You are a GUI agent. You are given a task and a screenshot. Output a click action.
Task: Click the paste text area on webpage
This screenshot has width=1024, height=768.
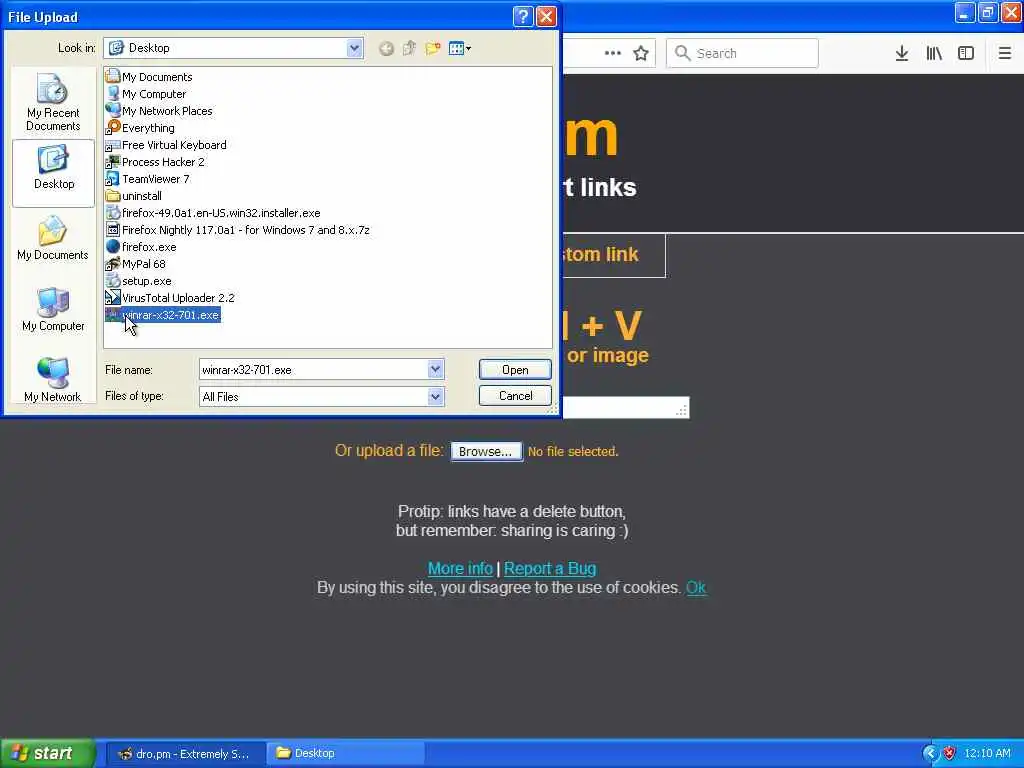[626, 407]
